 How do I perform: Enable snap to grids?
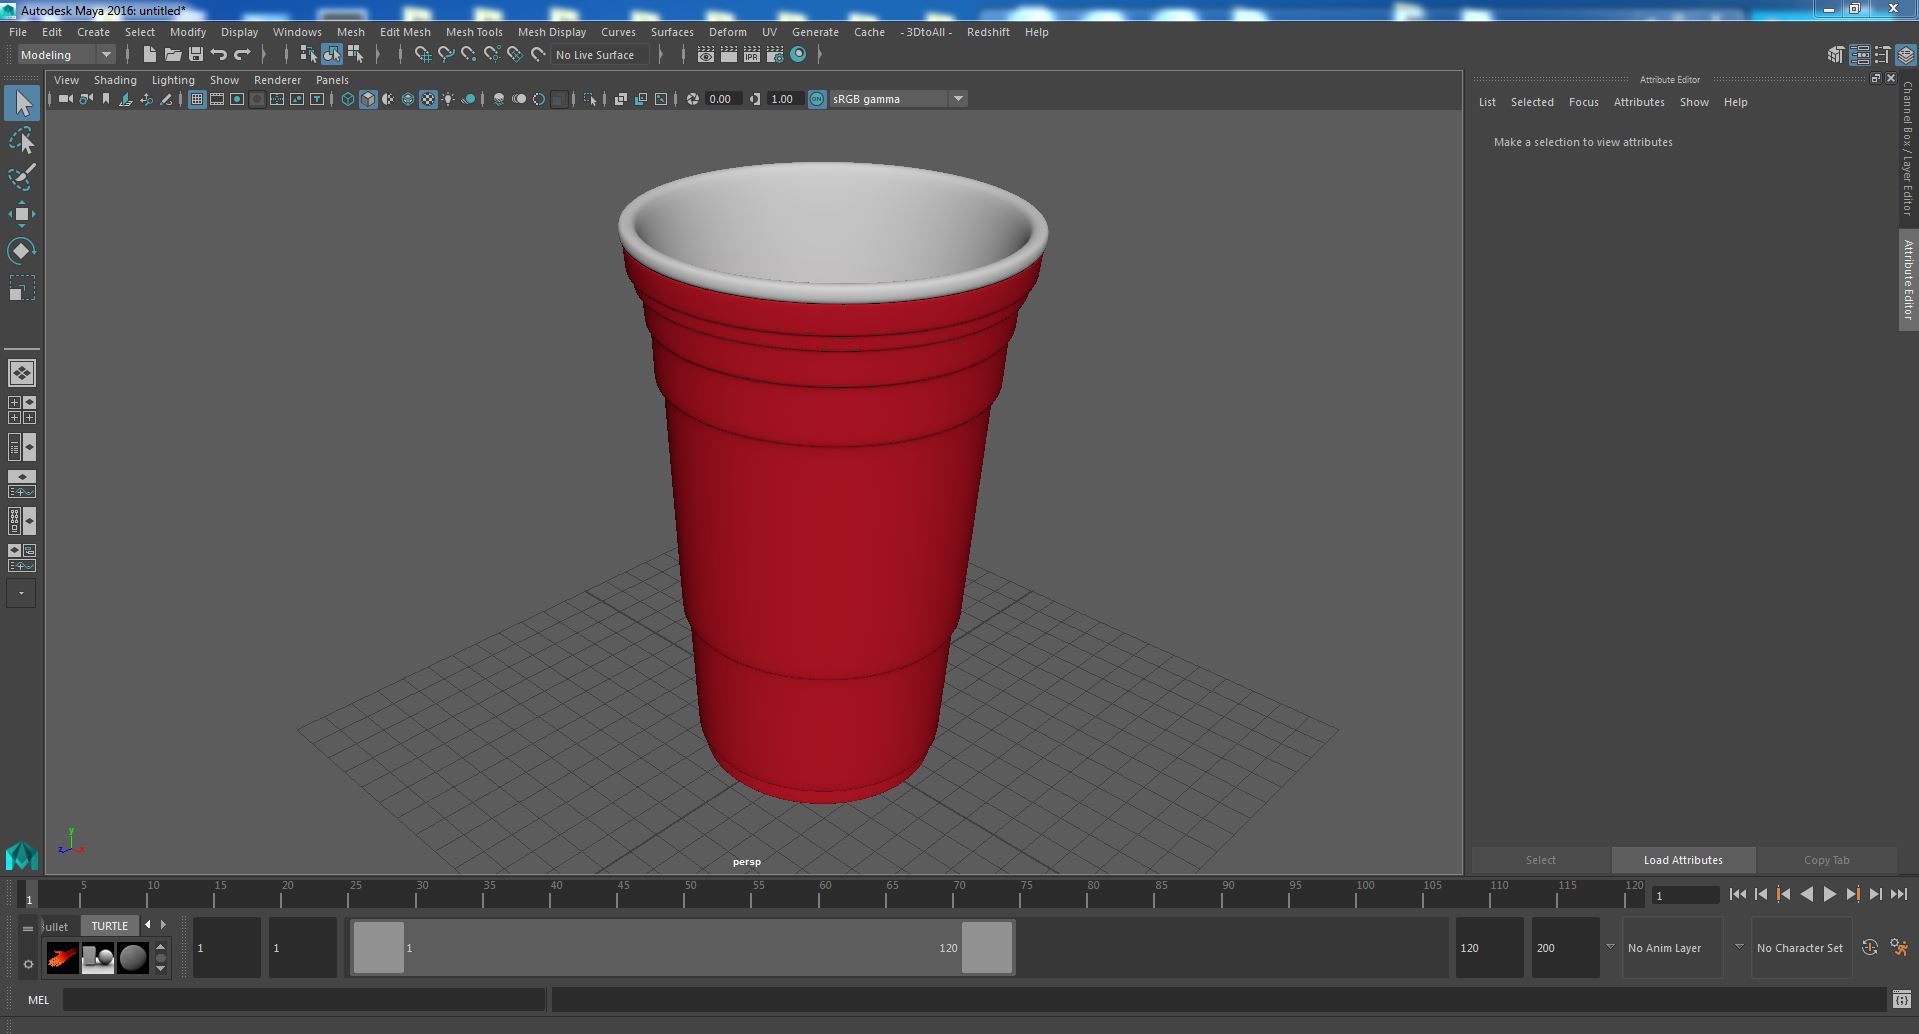coord(422,55)
